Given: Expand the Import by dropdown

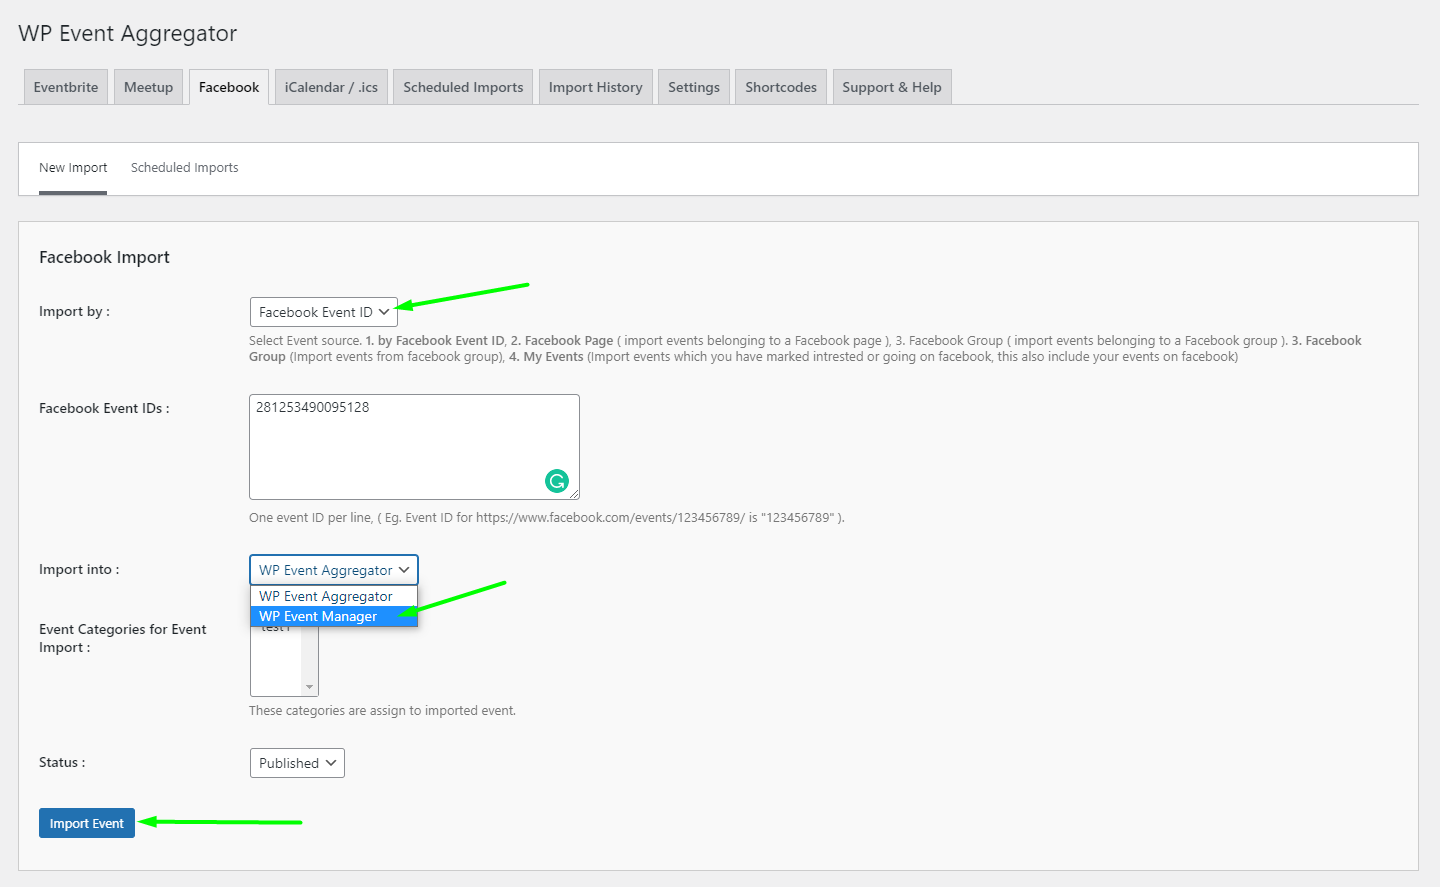Looking at the screenshot, I should (x=323, y=312).
